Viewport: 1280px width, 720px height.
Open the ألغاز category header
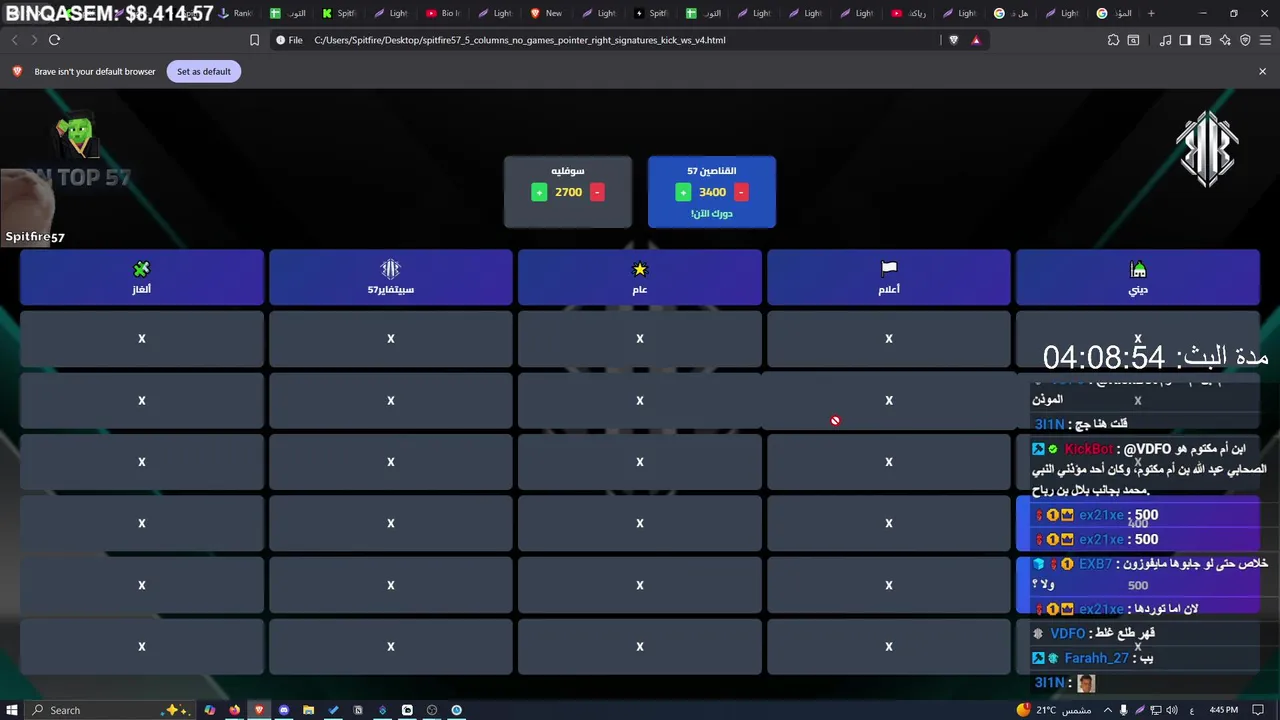tap(142, 277)
